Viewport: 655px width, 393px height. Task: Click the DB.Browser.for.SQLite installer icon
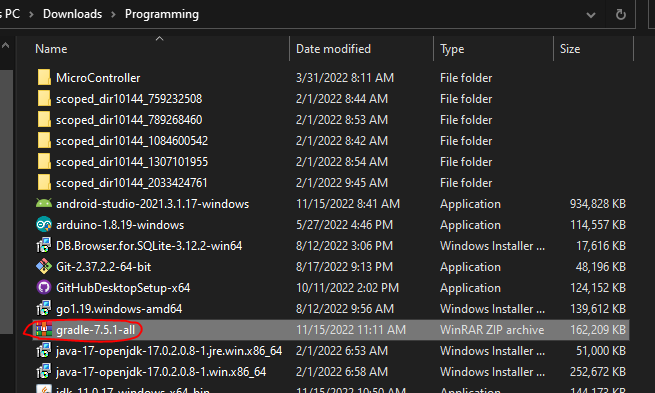click(x=44, y=246)
